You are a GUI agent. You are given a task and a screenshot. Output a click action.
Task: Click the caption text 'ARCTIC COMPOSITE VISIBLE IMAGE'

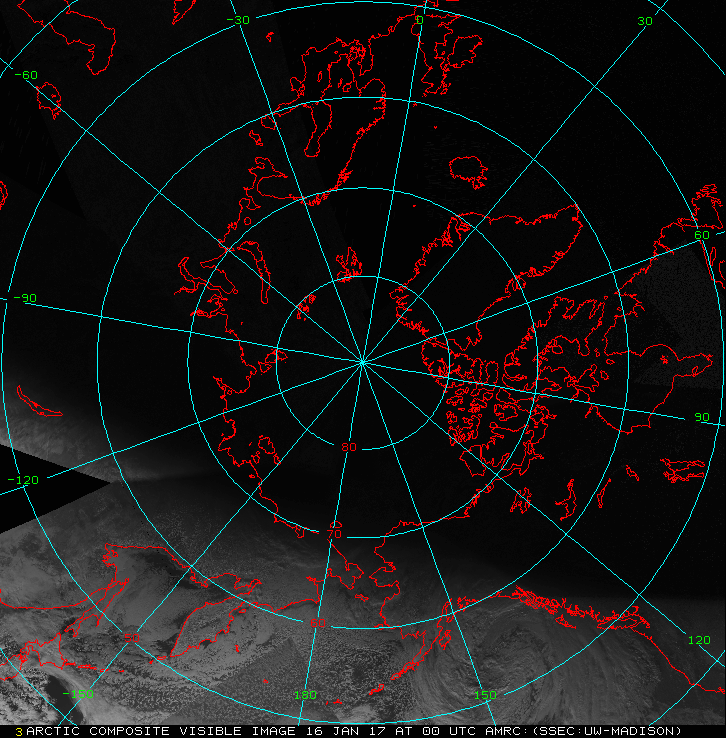[161, 731]
